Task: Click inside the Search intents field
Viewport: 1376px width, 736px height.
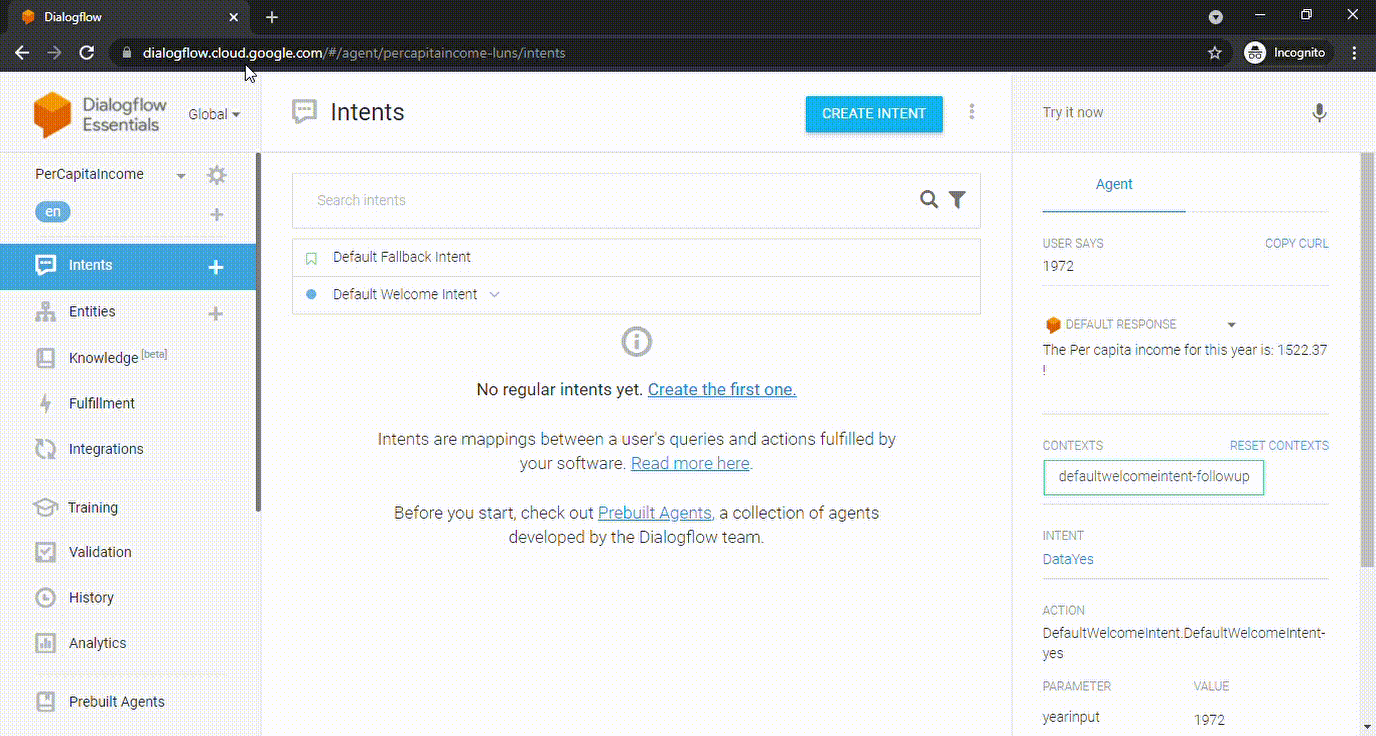Action: pyautogui.click(x=600, y=200)
